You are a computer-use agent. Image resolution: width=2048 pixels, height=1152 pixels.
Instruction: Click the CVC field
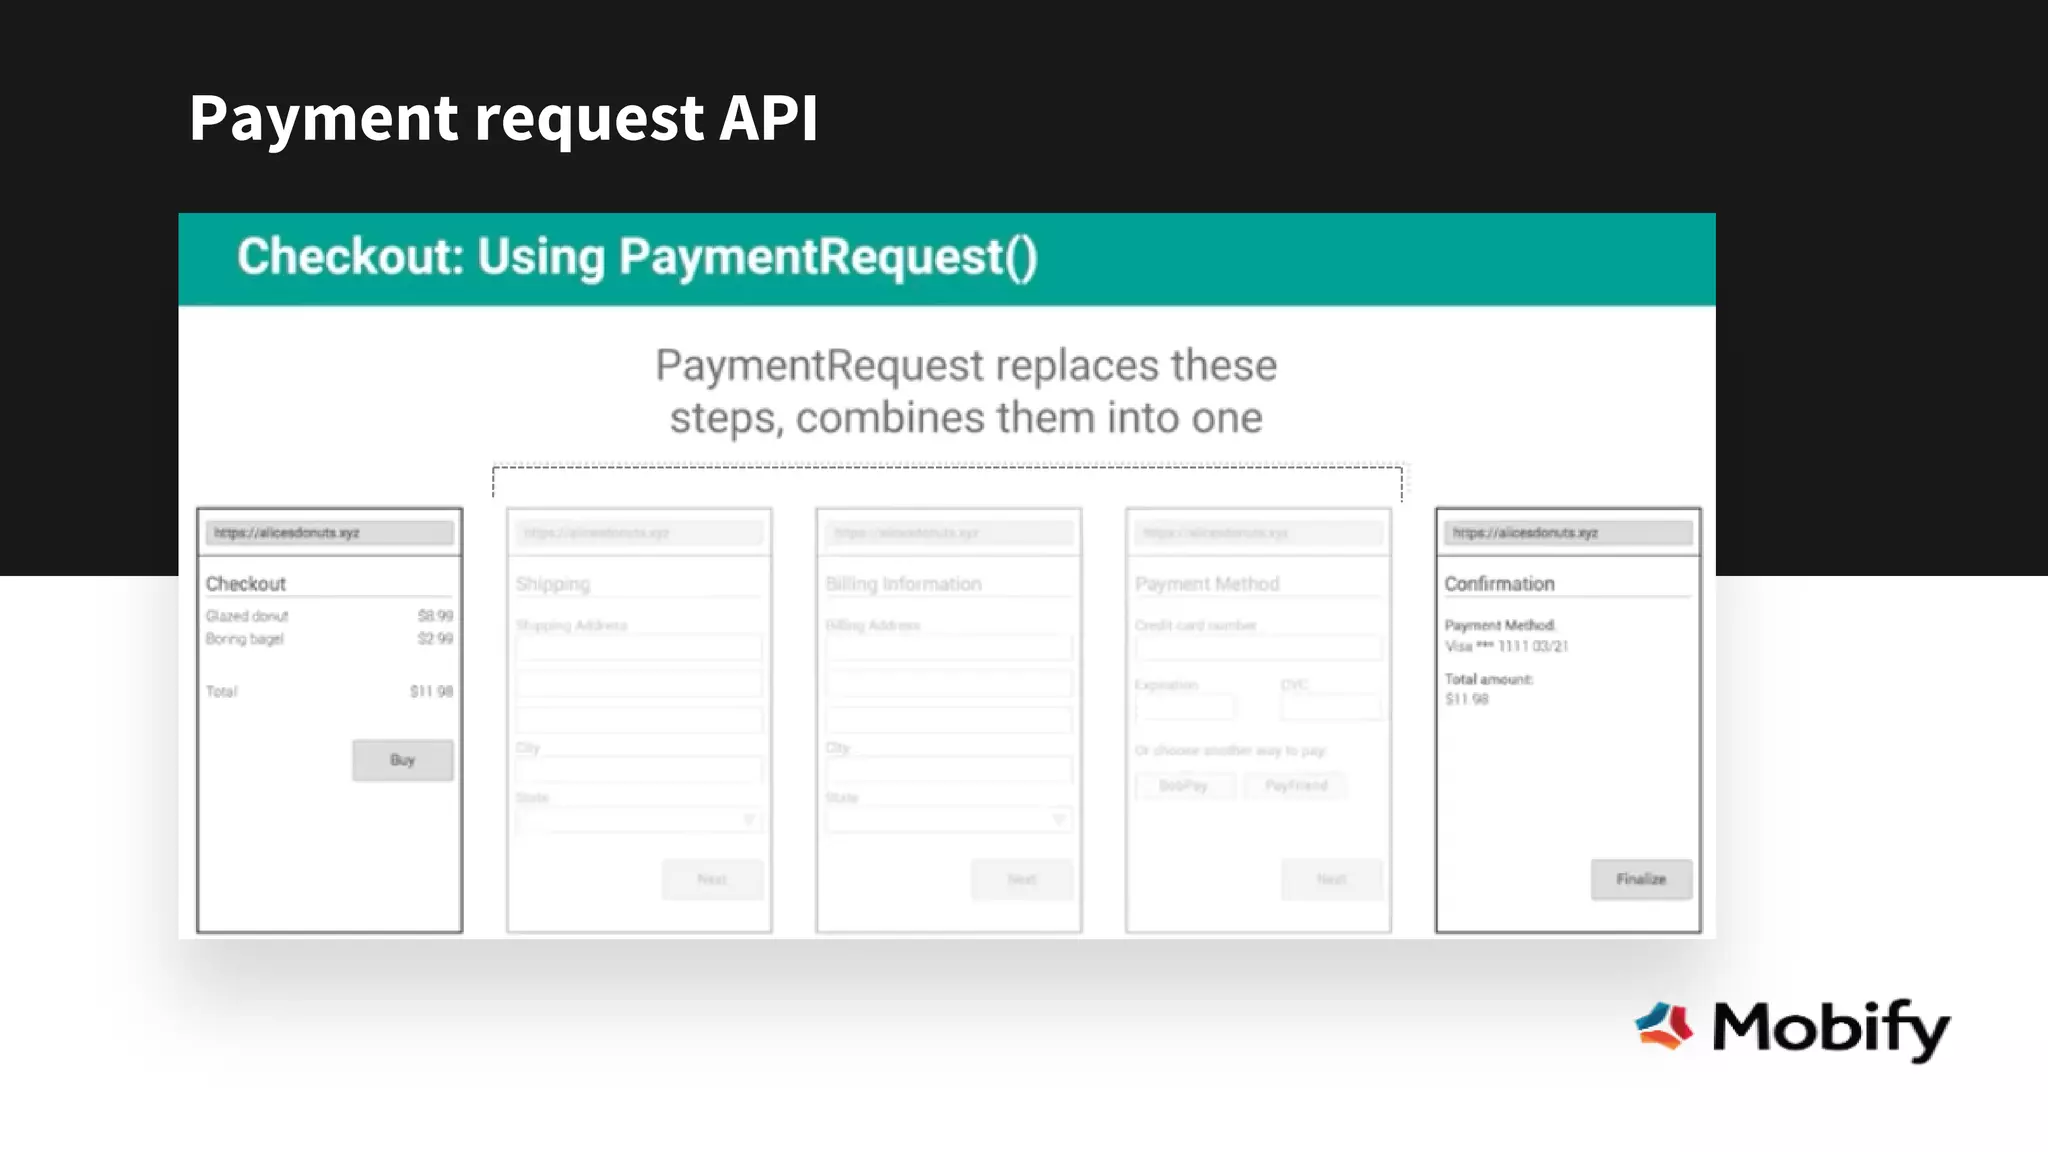tap(1331, 708)
